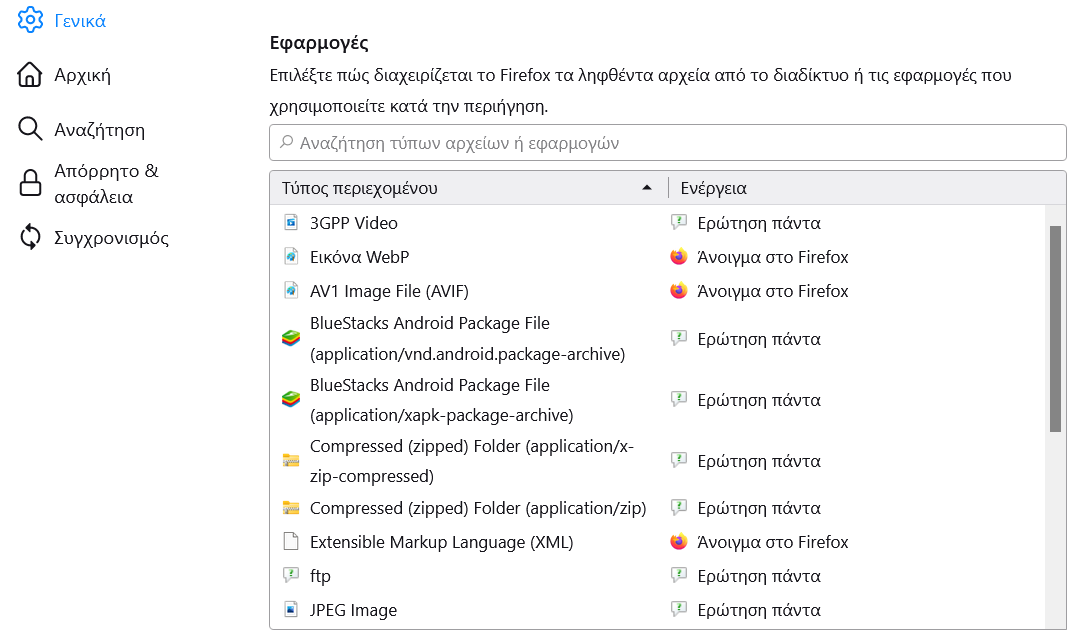Open action dropdown for AV1 Image File
The height and width of the screenshot is (643, 1081).
pos(855,291)
